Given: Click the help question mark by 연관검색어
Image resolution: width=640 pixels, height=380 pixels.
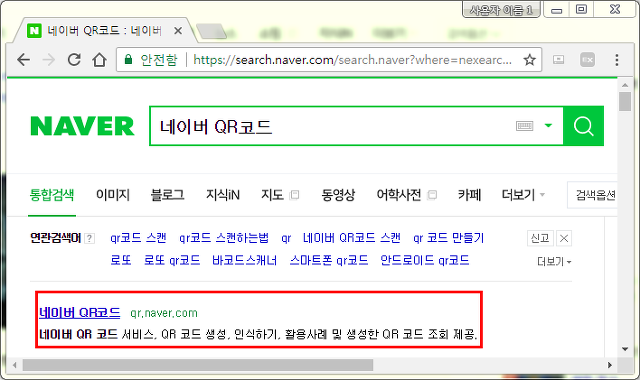Looking at the screenshot, I should pyautogui.click(x=89, y=238).
